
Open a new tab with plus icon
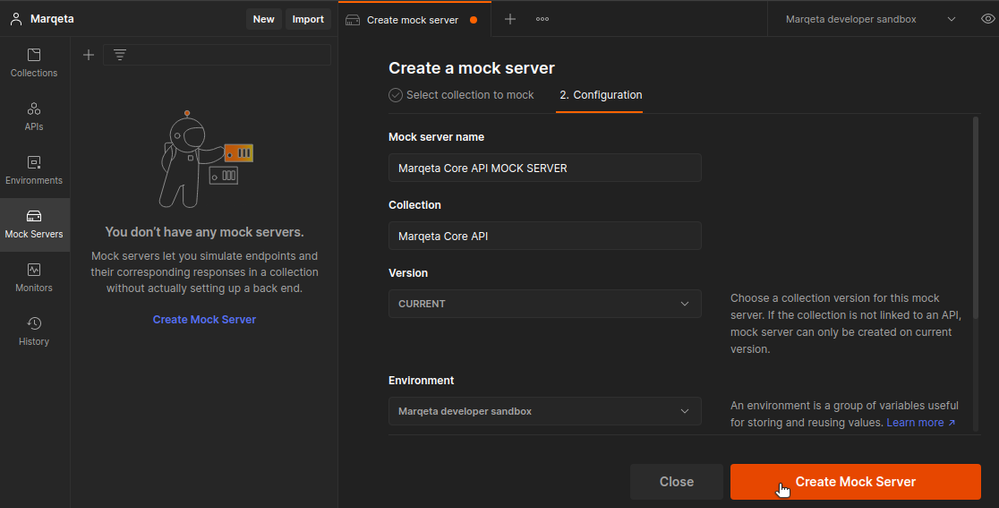click(x=510, y=19)
